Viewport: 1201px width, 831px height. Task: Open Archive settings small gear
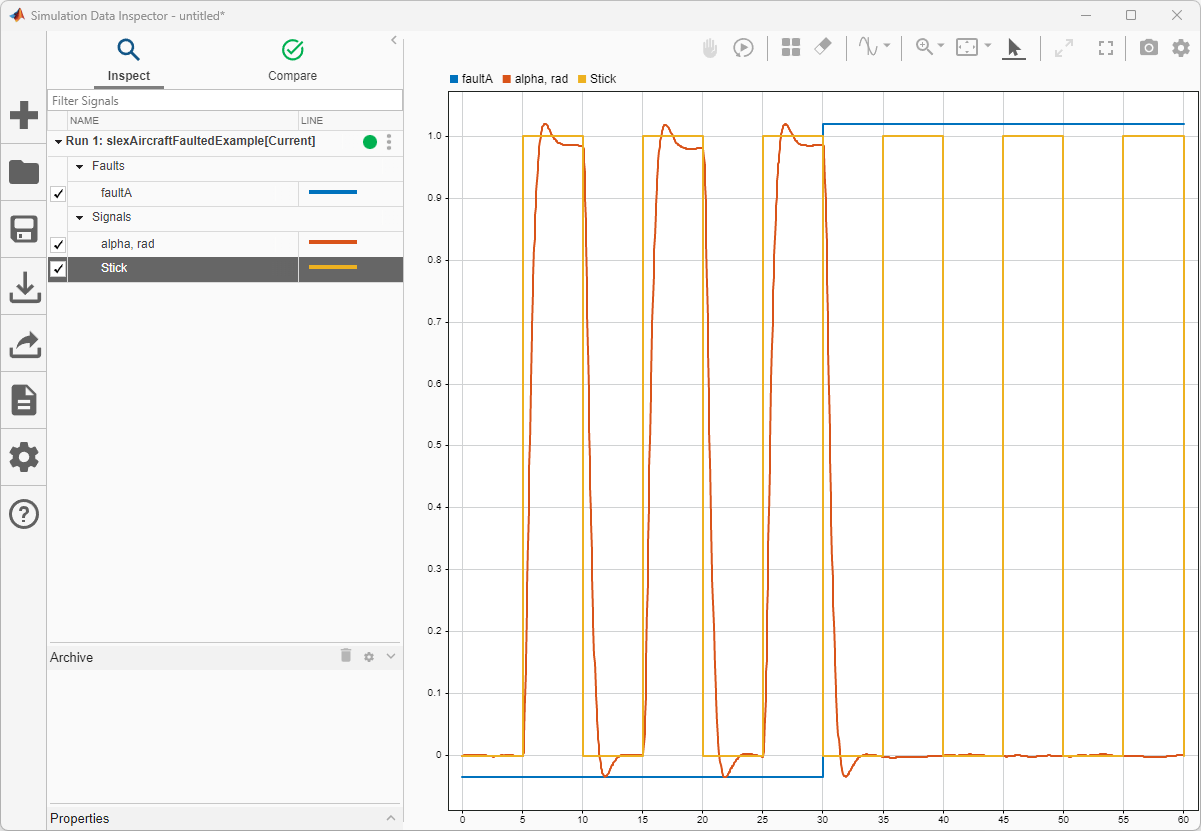click(369, 657)
